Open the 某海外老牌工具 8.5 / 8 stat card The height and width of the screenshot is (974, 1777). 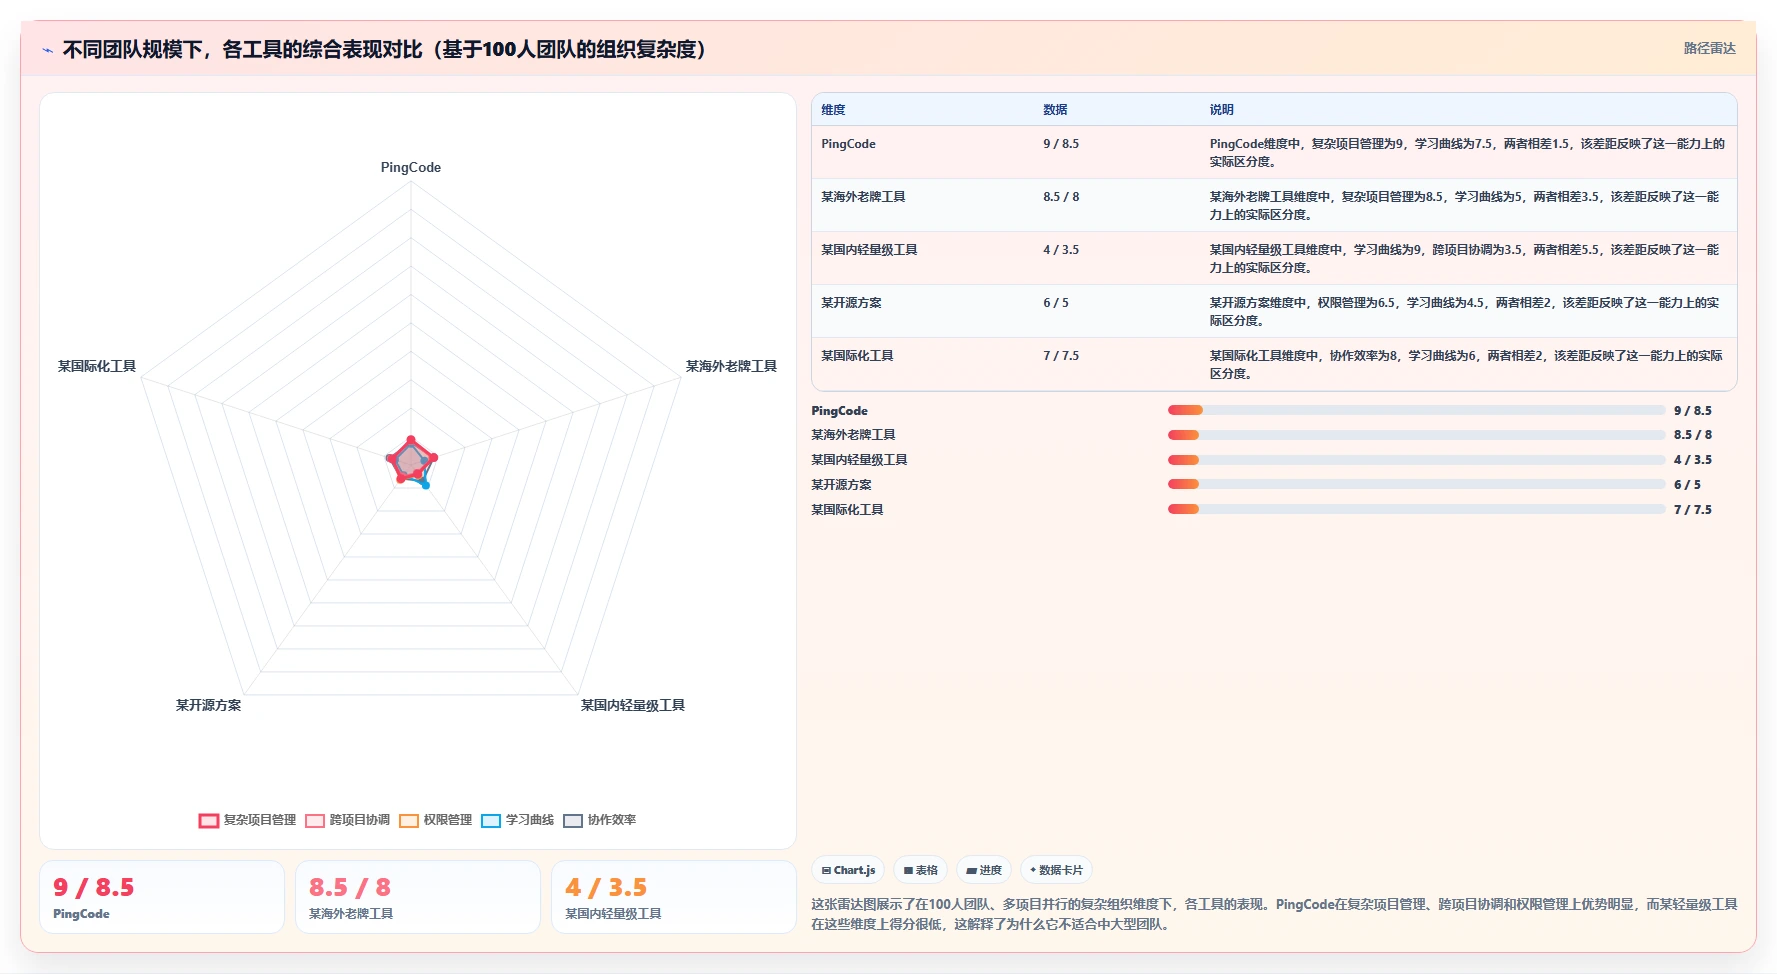point(418,897)
